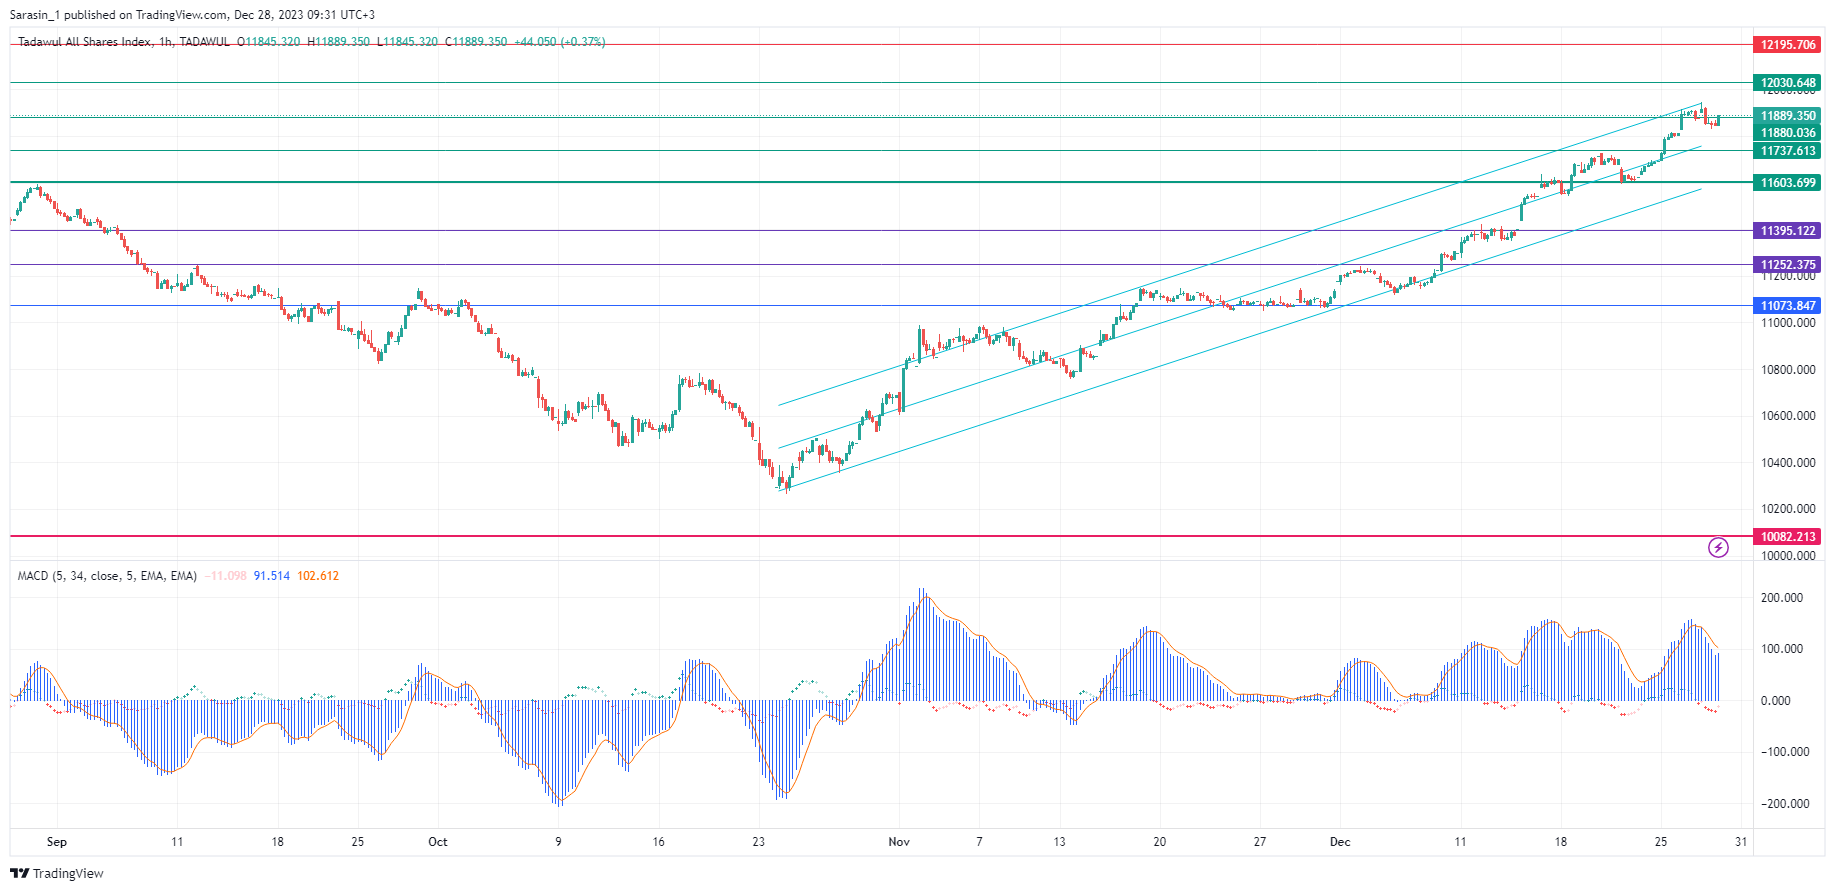Screen dimensions: 1835x891
Task: Click the 9 date label on time axis
Action: [x=558, y=842]
